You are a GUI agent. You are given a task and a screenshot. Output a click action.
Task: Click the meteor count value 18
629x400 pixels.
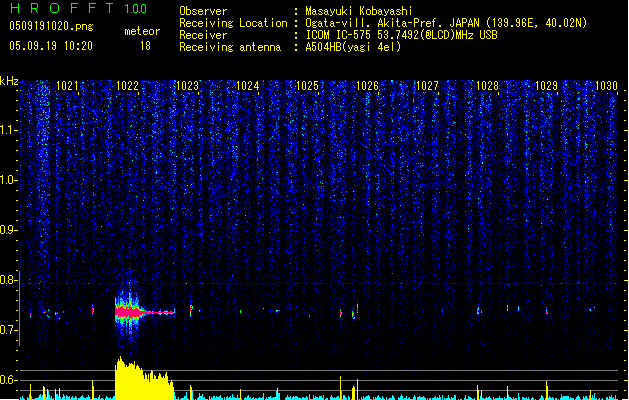(x=145, y=46)
